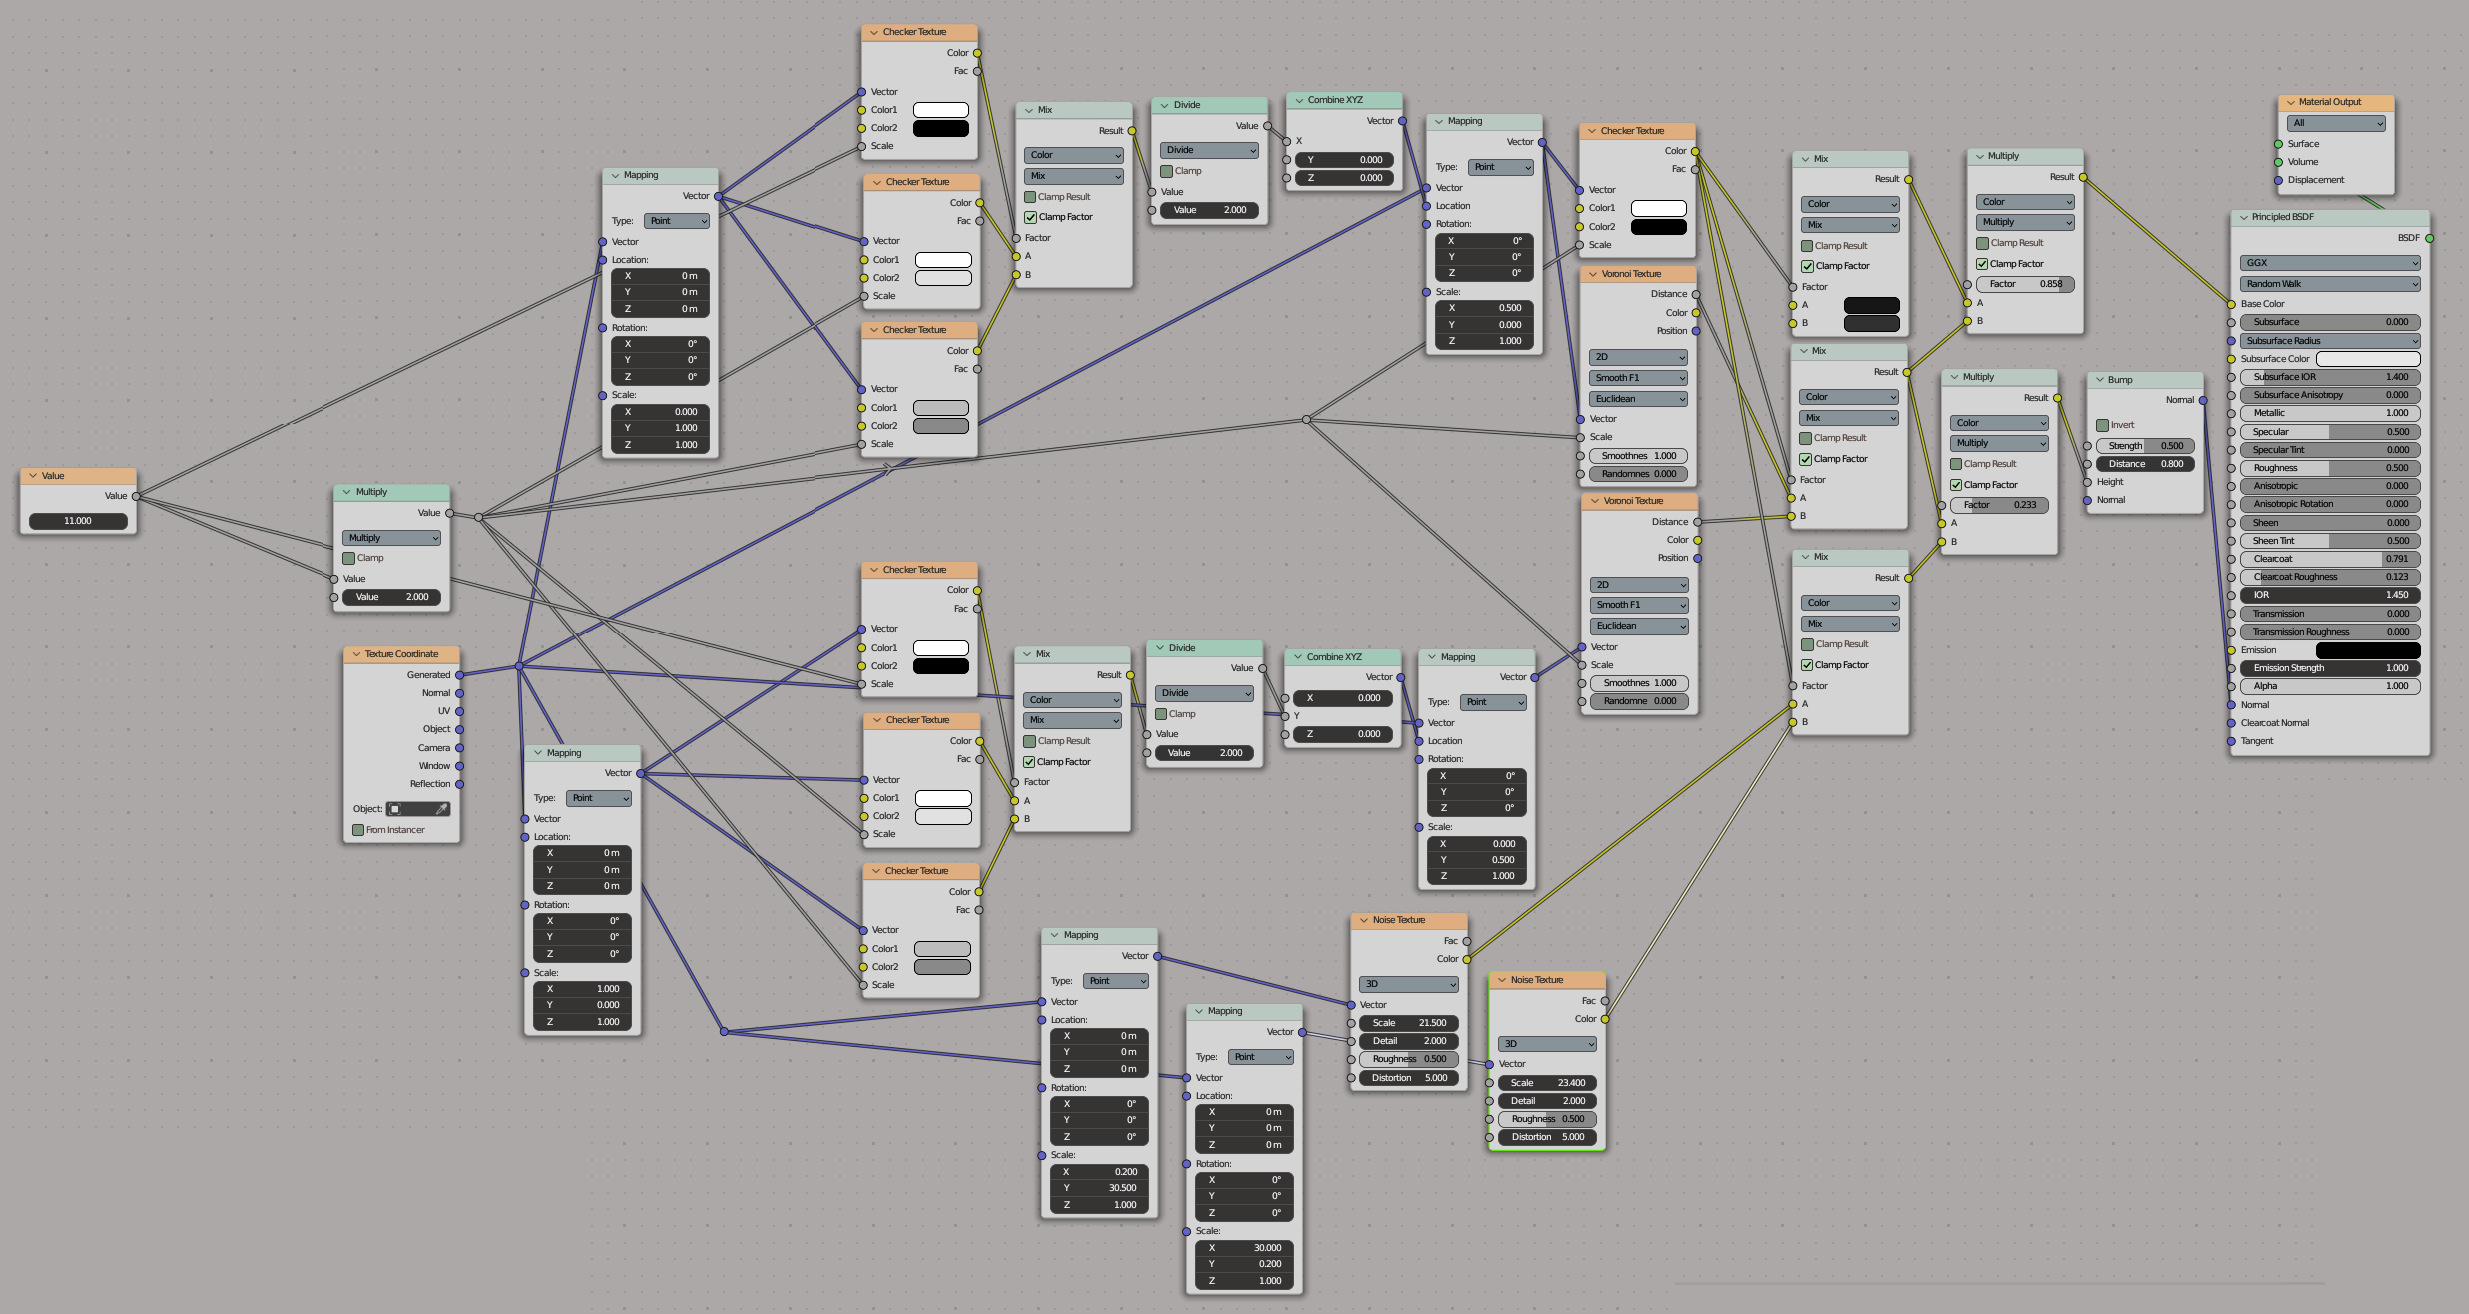Collapse the Material Output node with its chevron

2290,102
